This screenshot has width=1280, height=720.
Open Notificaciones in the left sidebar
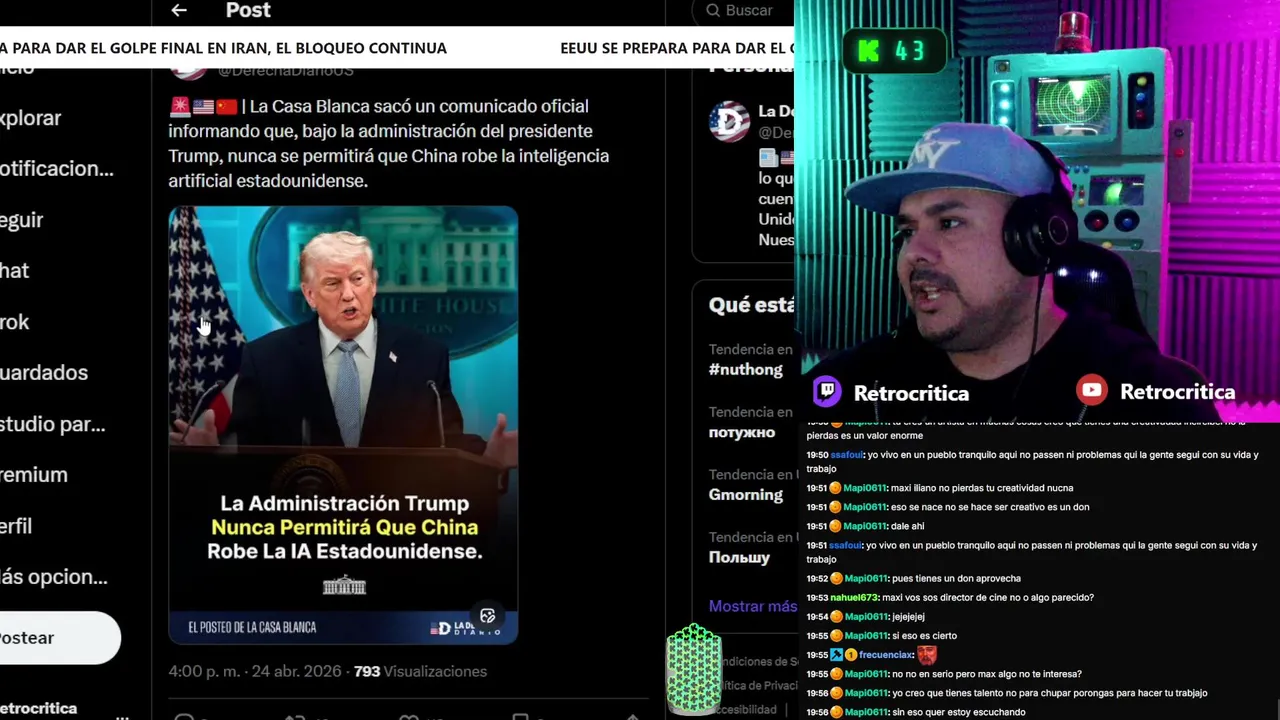pyautogui.click(x=56, y=169)
